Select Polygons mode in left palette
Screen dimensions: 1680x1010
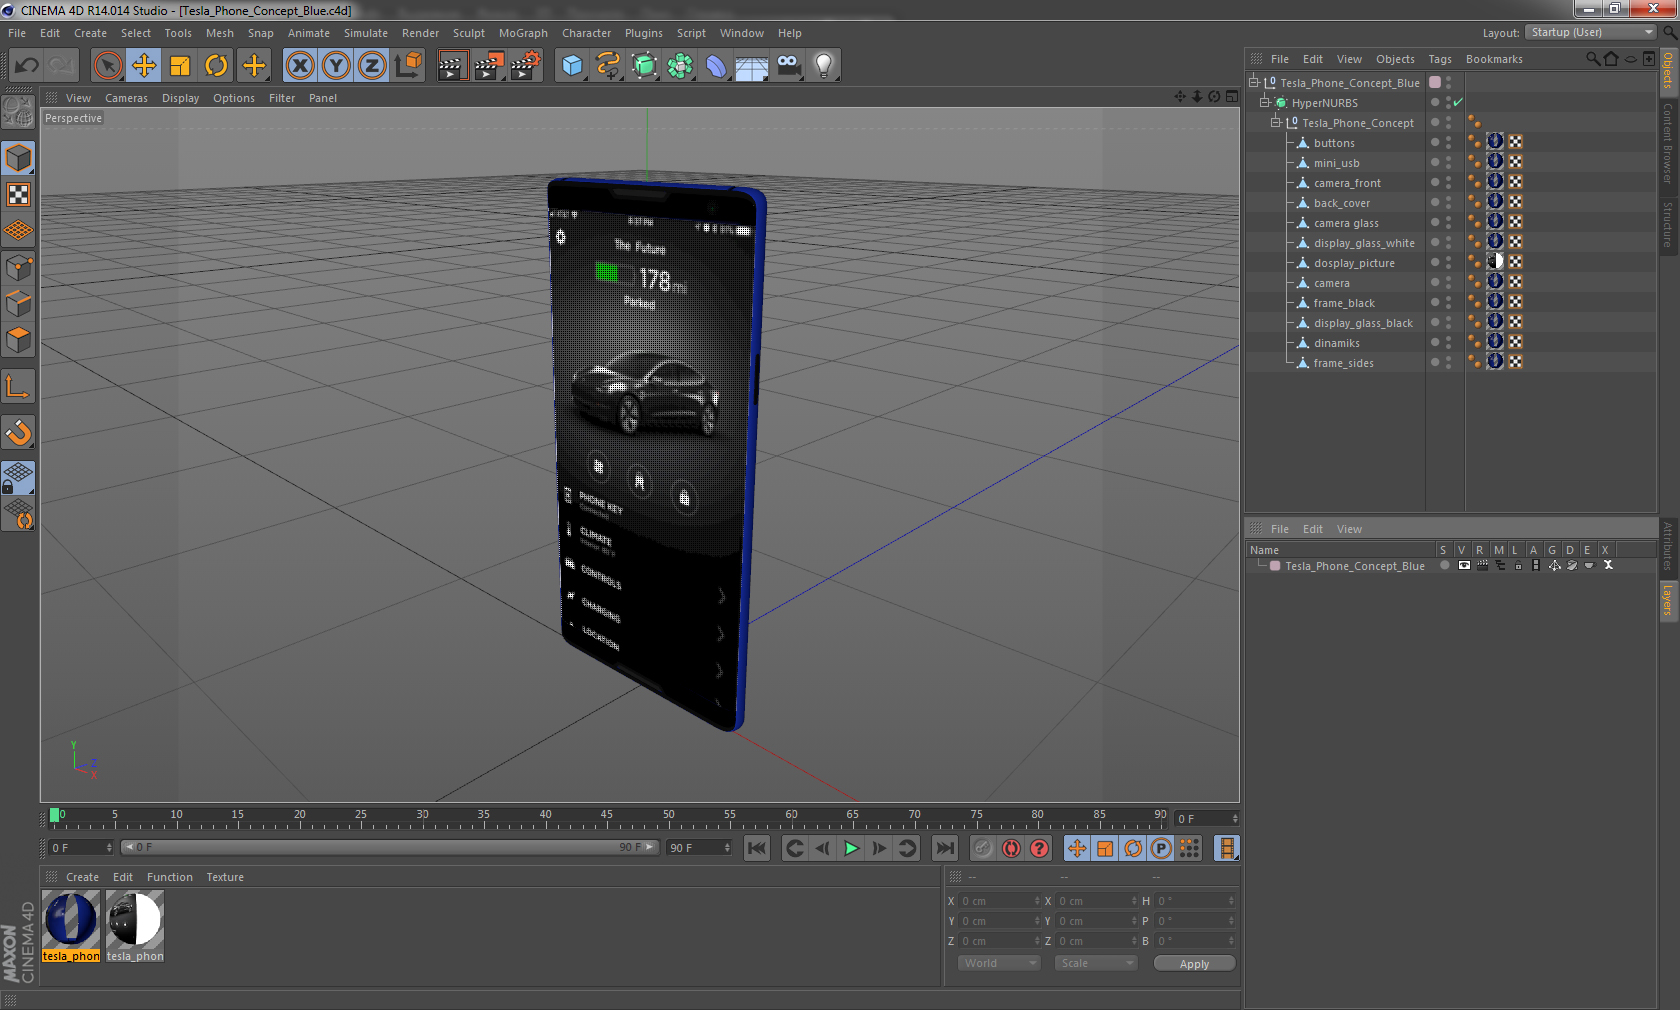(x=19, y=340)
